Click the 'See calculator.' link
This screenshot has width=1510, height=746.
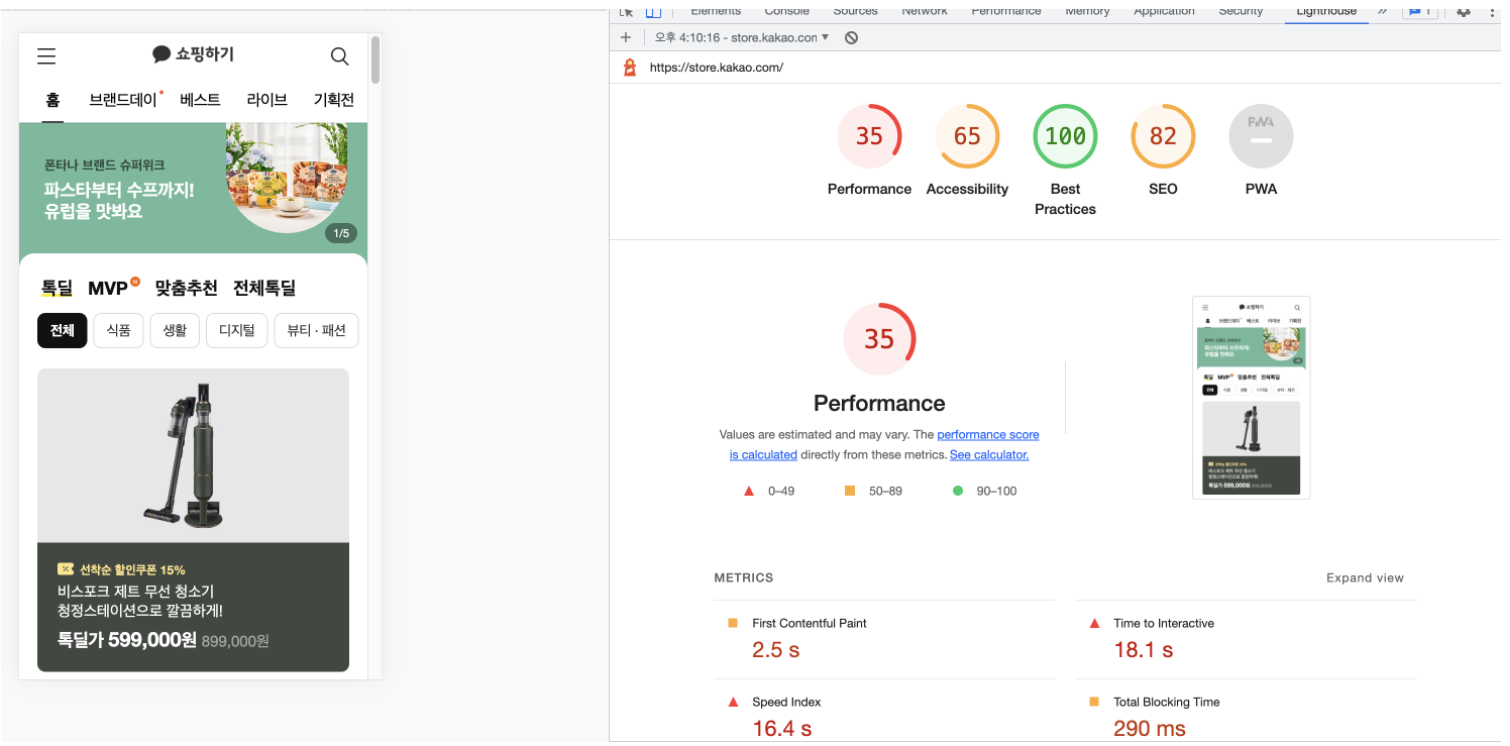point(989,455)
